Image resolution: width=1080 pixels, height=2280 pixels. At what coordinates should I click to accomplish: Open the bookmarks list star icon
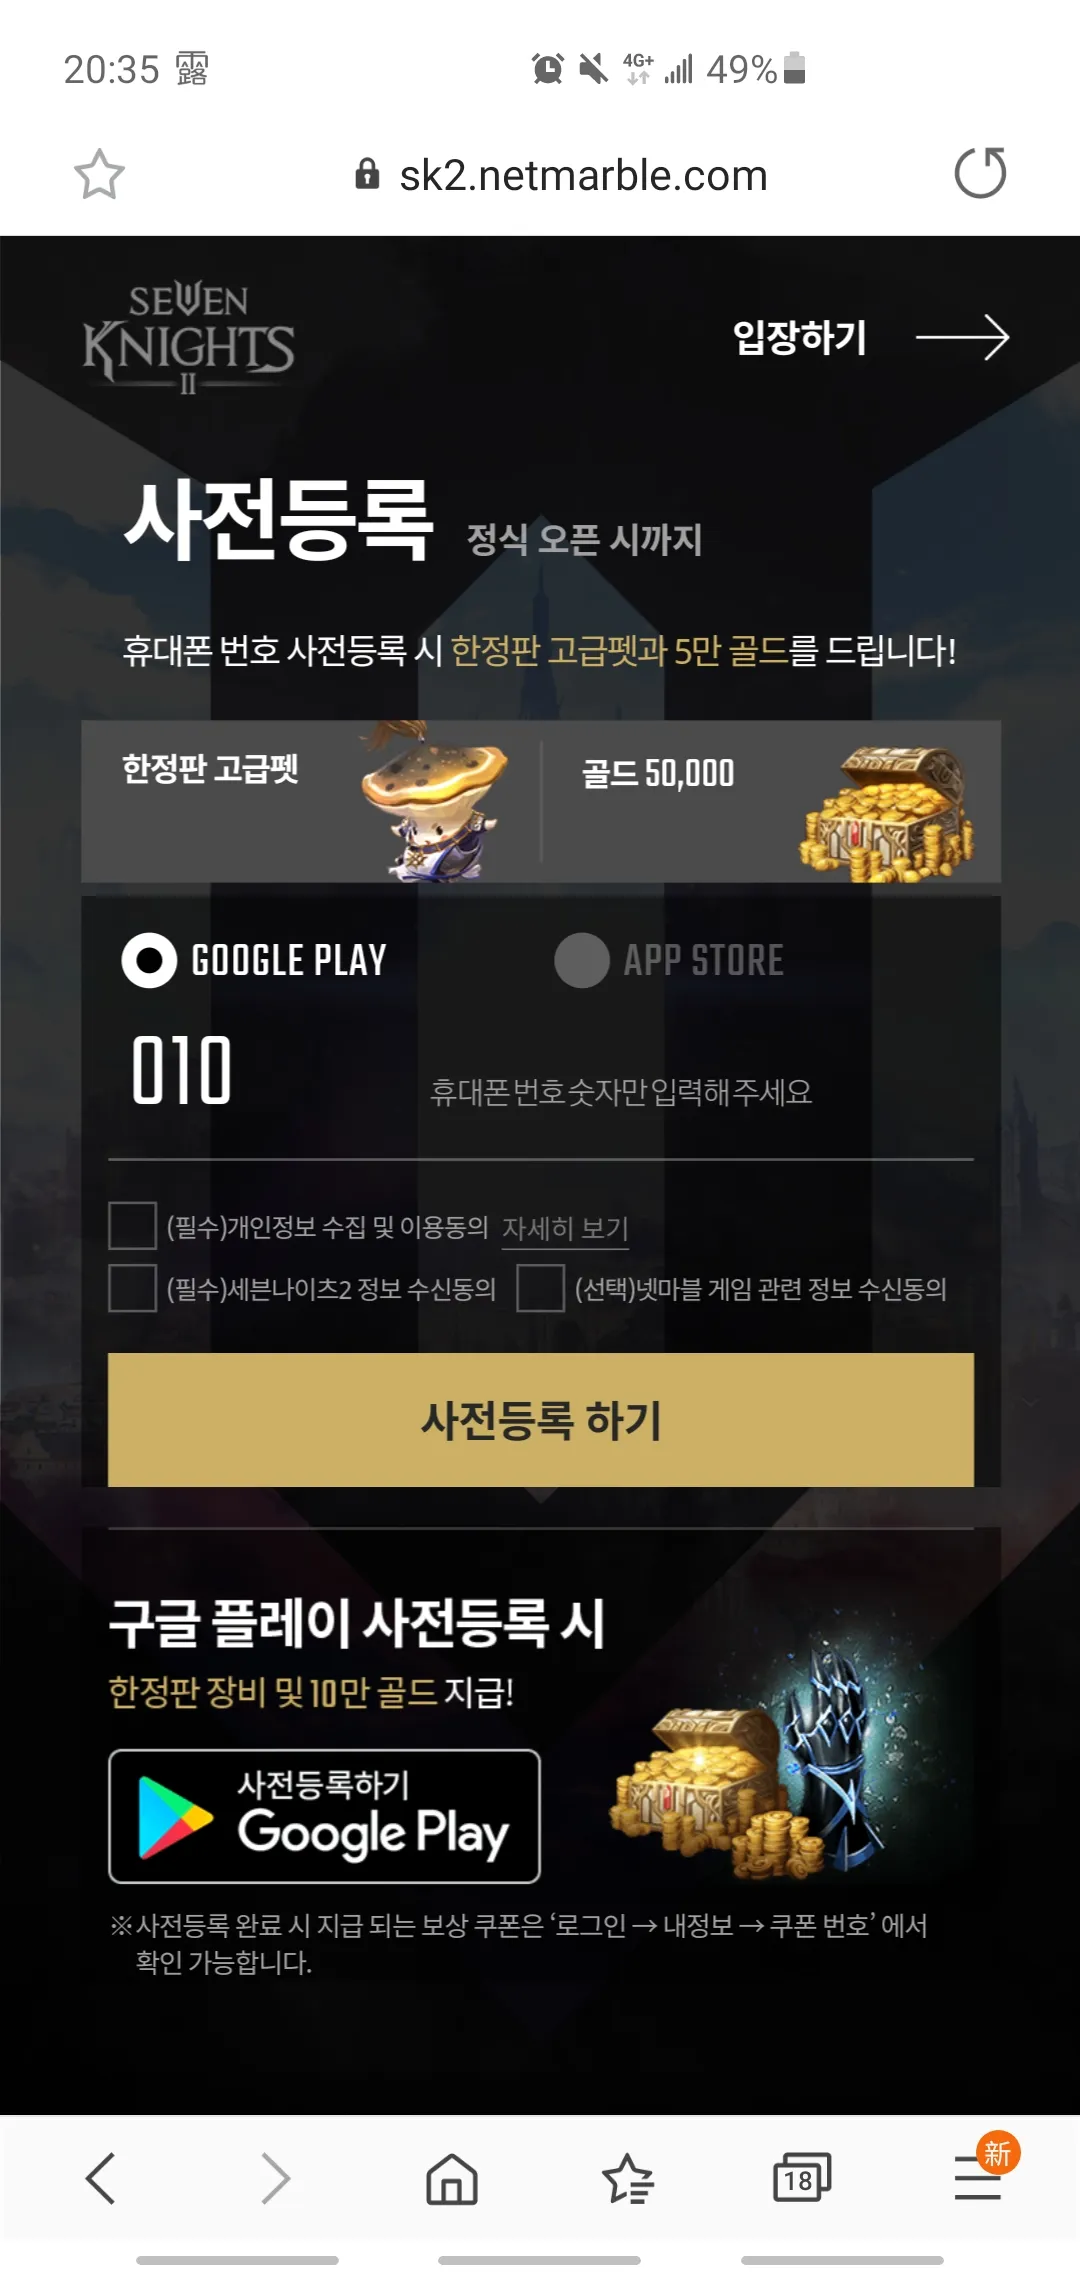pos(627,2178)
